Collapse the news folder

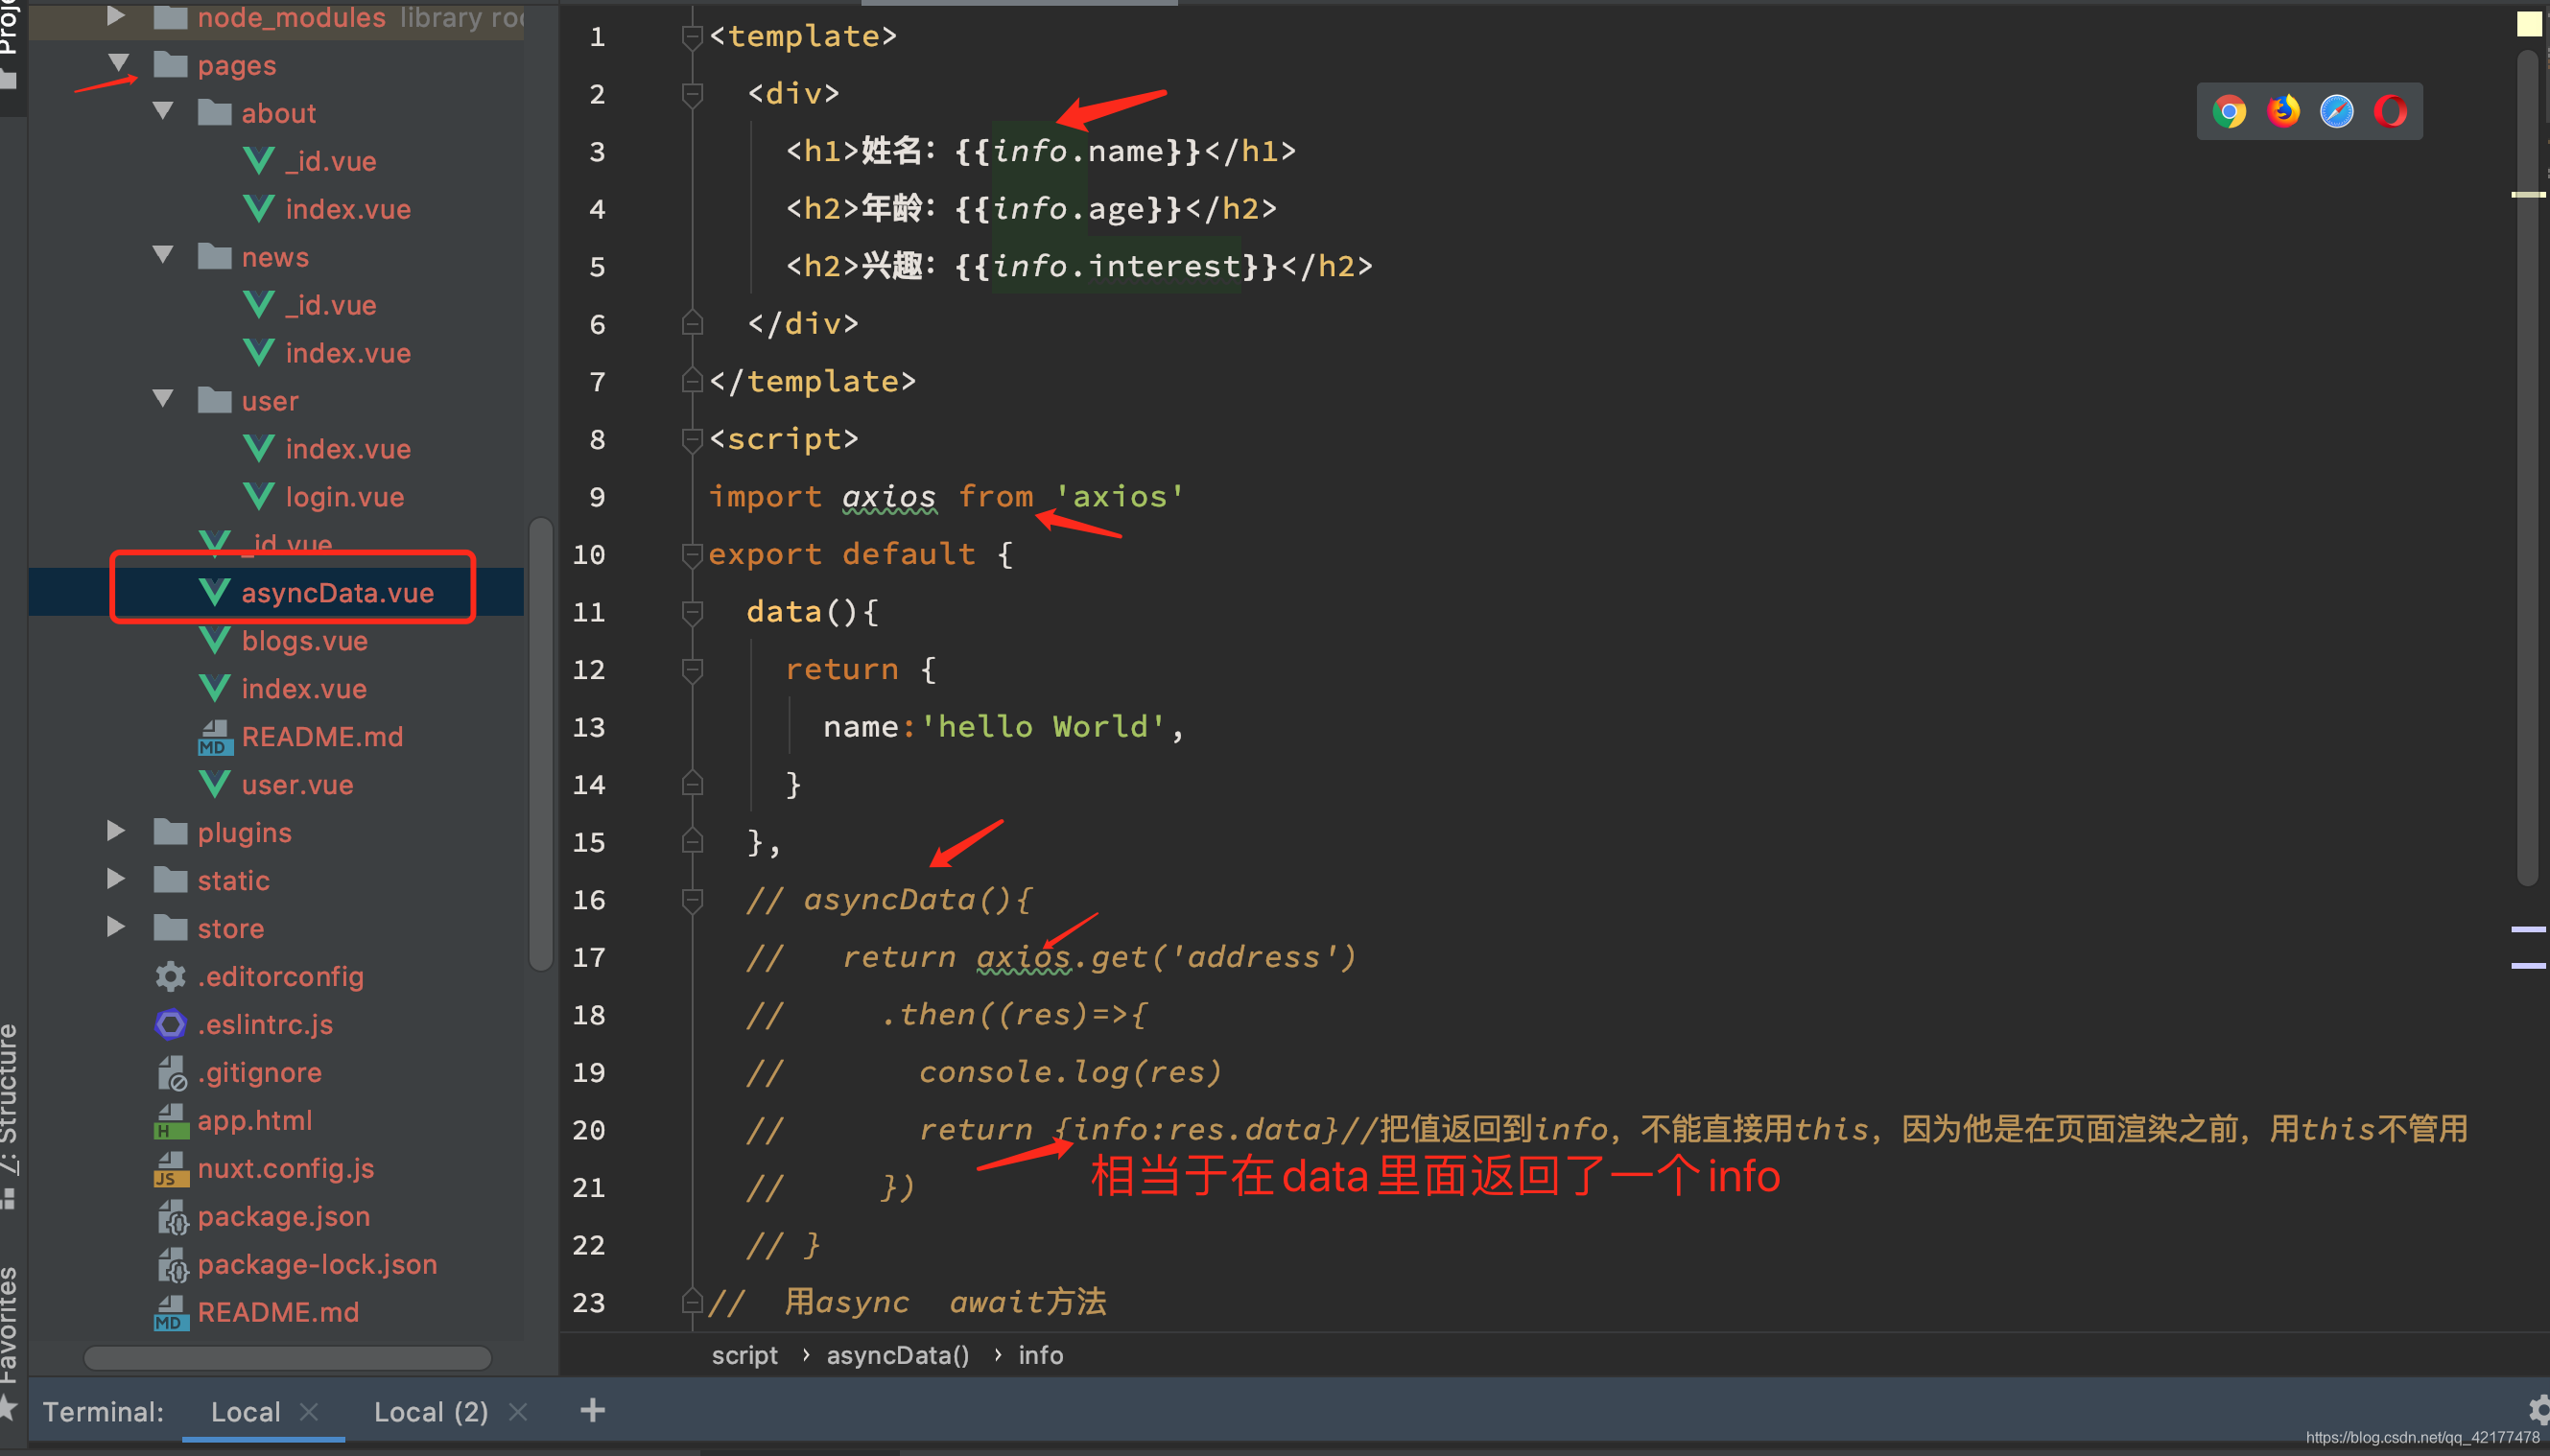[x=162, y=256]
